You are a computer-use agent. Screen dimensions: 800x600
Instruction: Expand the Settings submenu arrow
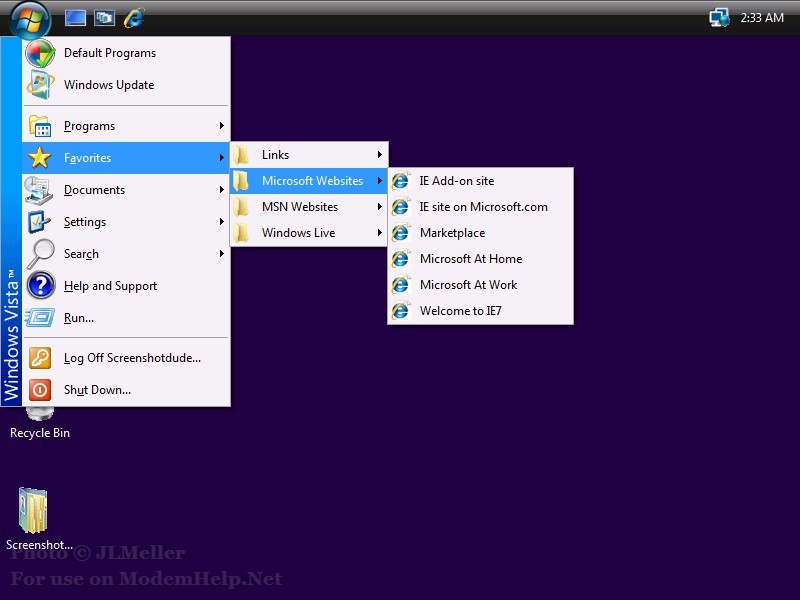click(221, 221)
